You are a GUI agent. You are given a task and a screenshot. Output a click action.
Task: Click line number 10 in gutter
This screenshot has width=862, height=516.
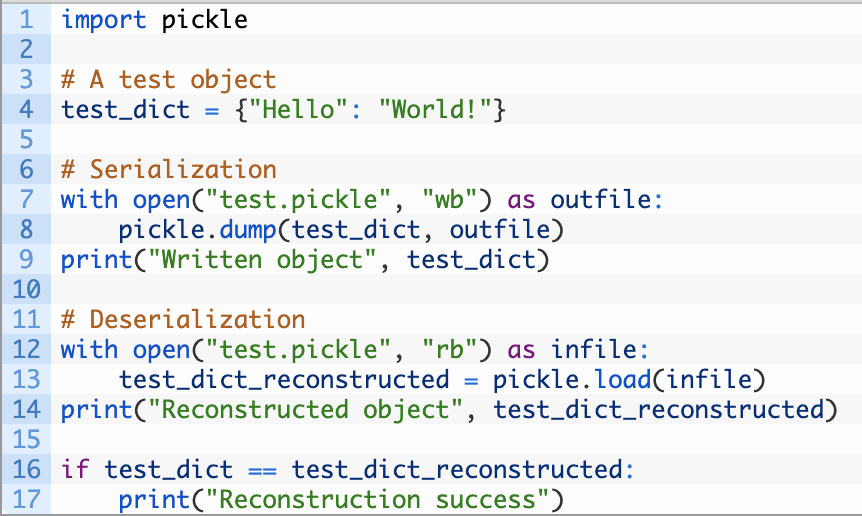26,289
